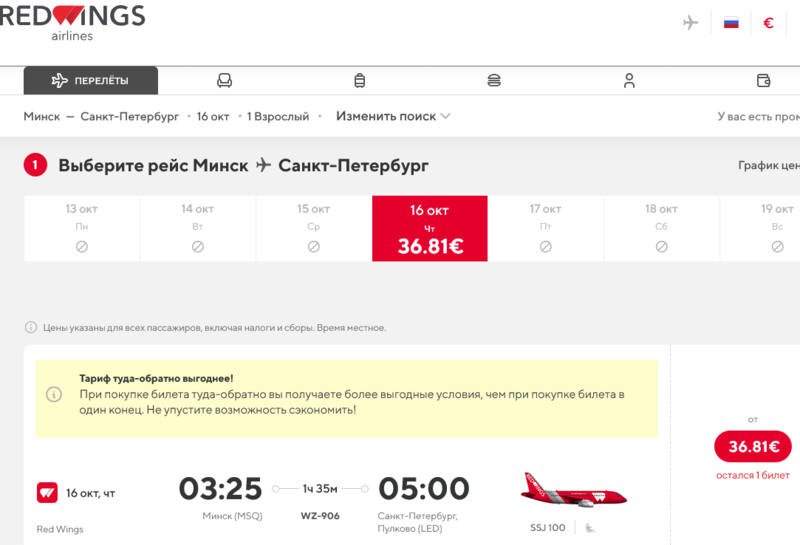Choose the 15 окт date cell
This screenshot has height=545, width=800.
[x=314, y=229]
